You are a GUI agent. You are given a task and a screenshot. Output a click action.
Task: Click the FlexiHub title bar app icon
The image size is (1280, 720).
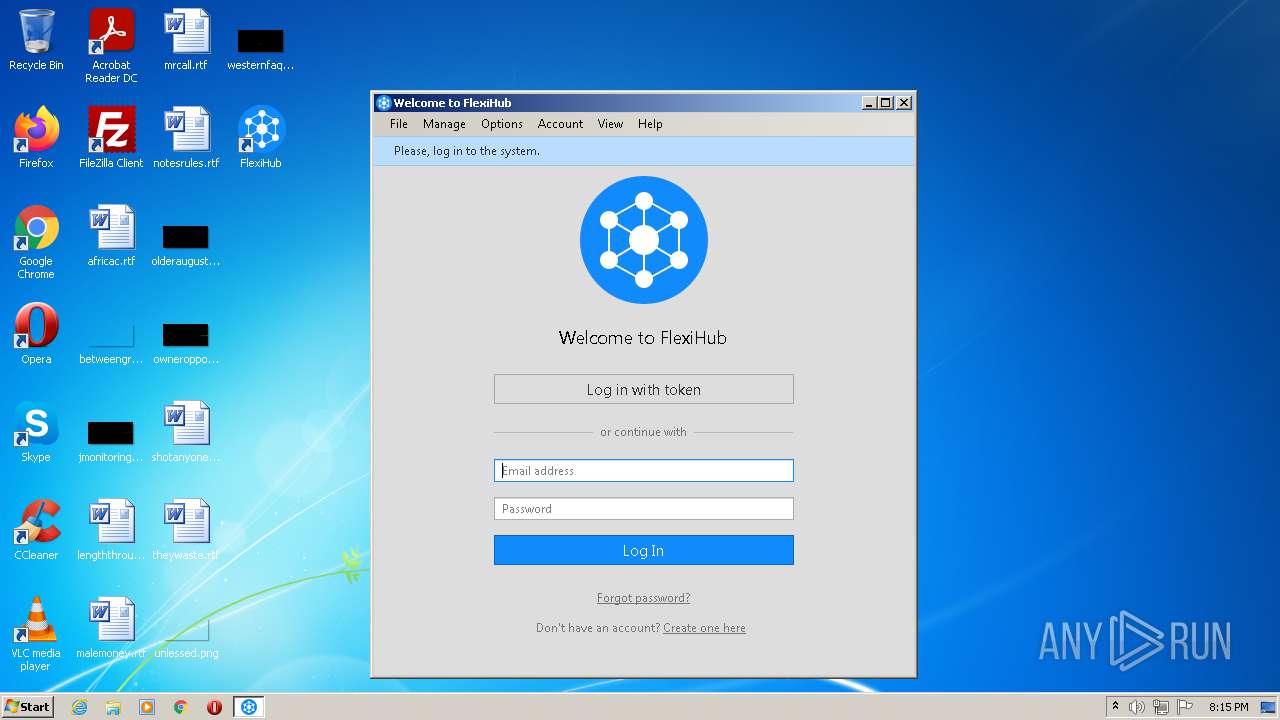pyautogui.click(x=383, y=103)
